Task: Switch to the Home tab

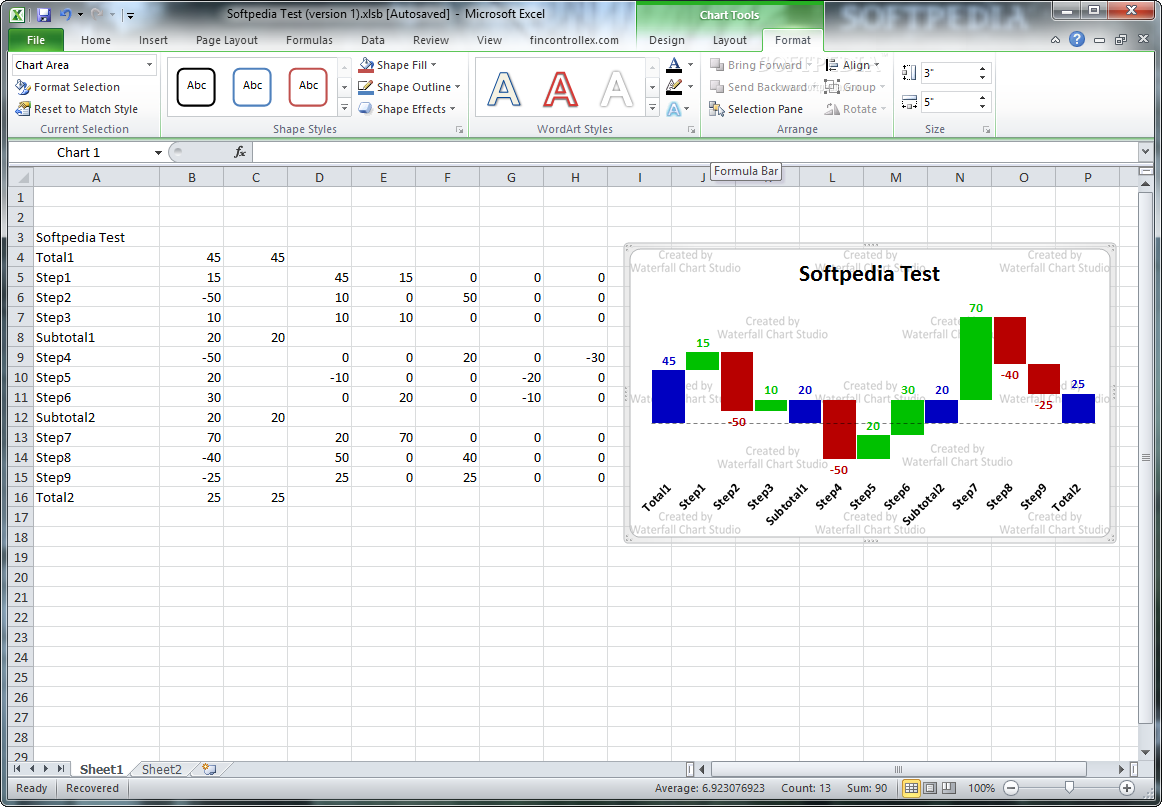Action: click(x=96, y=40)
